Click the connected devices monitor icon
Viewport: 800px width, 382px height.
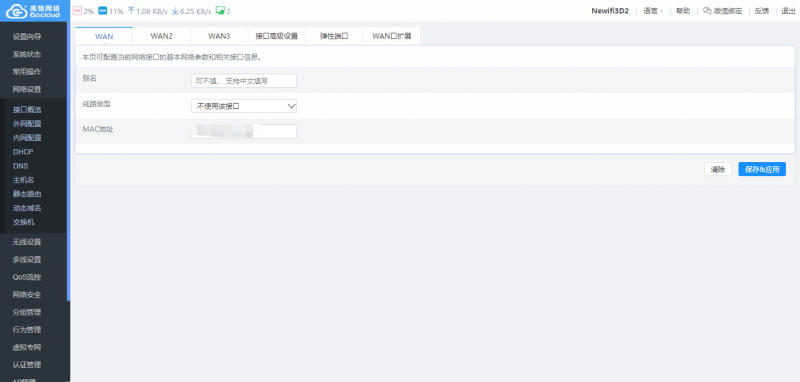click(x=220, y=11)
